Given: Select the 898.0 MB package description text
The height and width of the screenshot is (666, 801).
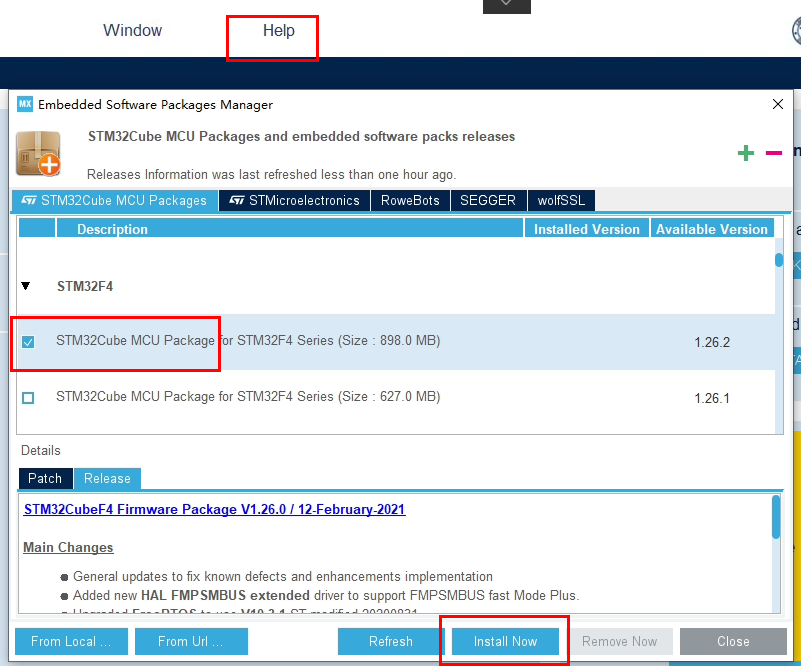Looking at the screenshot, I should tap(248, 341).
